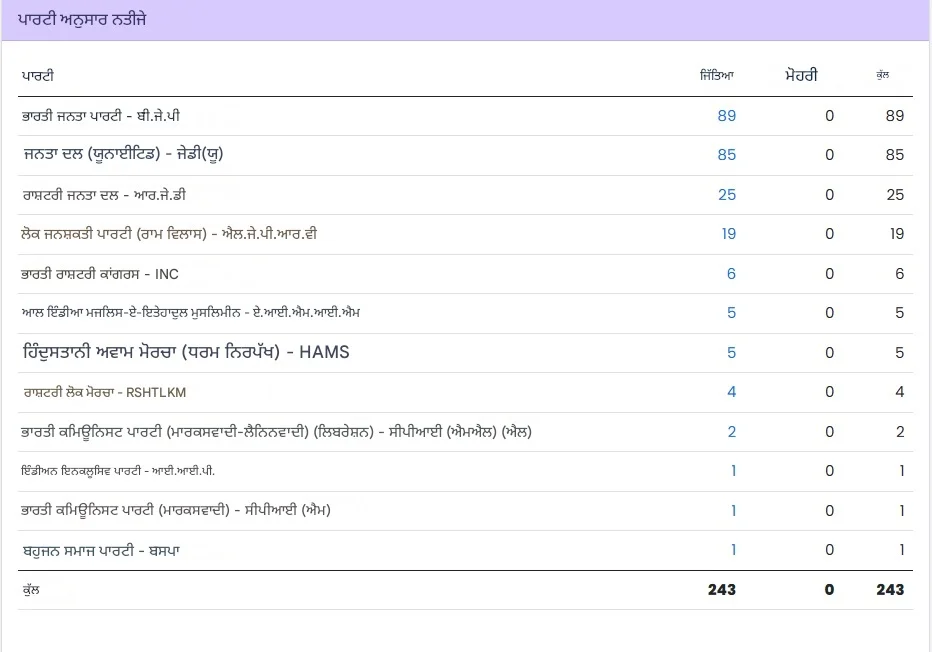Screen dimensions: 932x652
Task: Click the ਸੀਪੀਆਈ (ਐਮ) row's won link 1
Action: (733, 511)
